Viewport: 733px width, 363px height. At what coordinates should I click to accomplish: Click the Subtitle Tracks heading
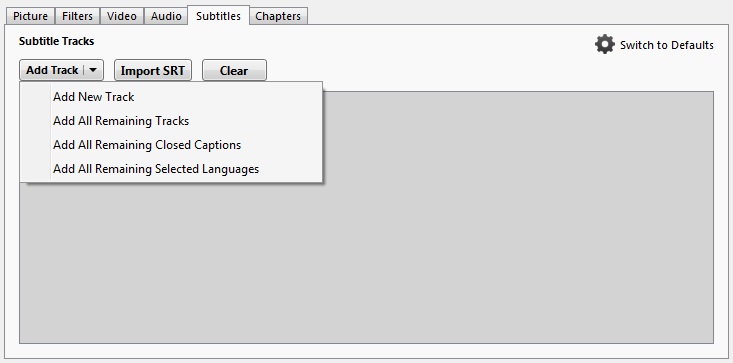[x=57, y=41]
